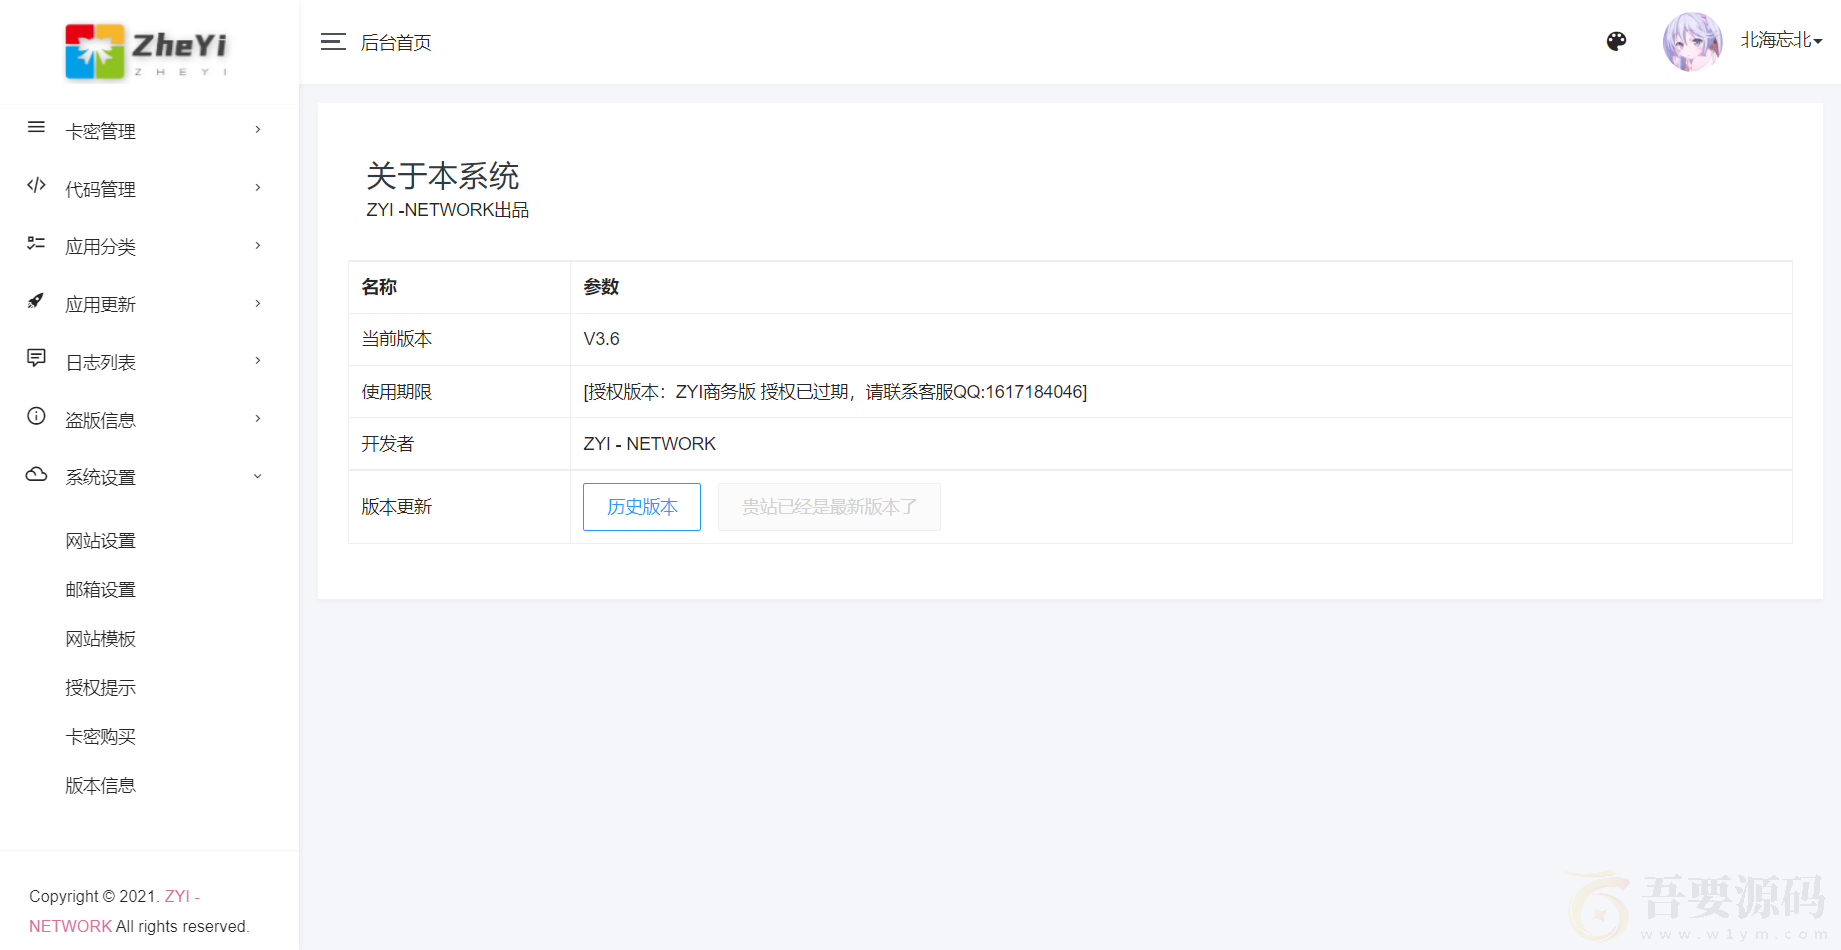Click the 代码管理 code icon

(x=36, y=185)
